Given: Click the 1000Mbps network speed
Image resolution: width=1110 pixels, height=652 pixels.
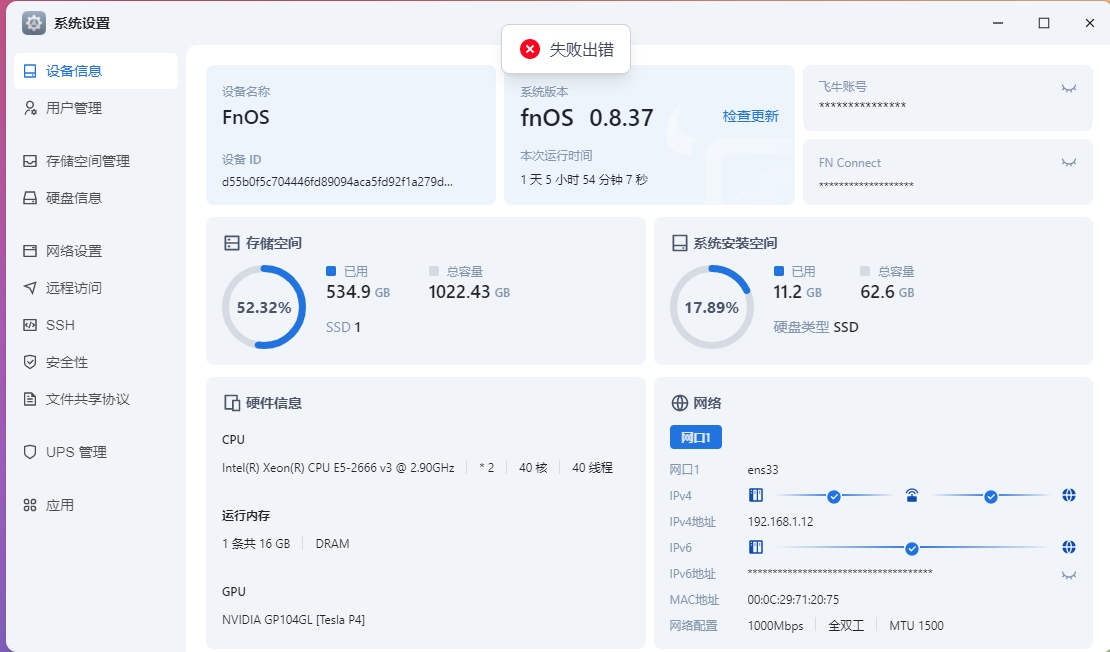Looking at the screenshot, I should tap(775, 626).
